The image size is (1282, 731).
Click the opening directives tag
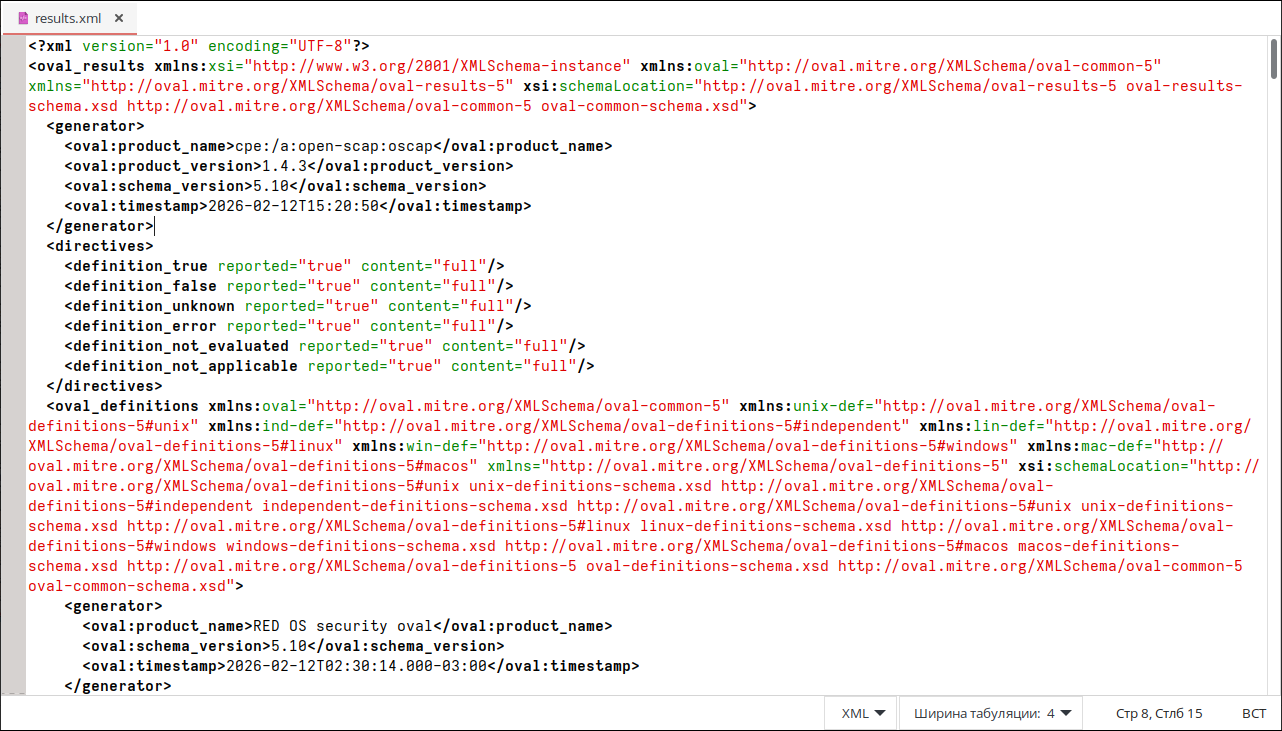pyautogui.click(x=100, y=246)
